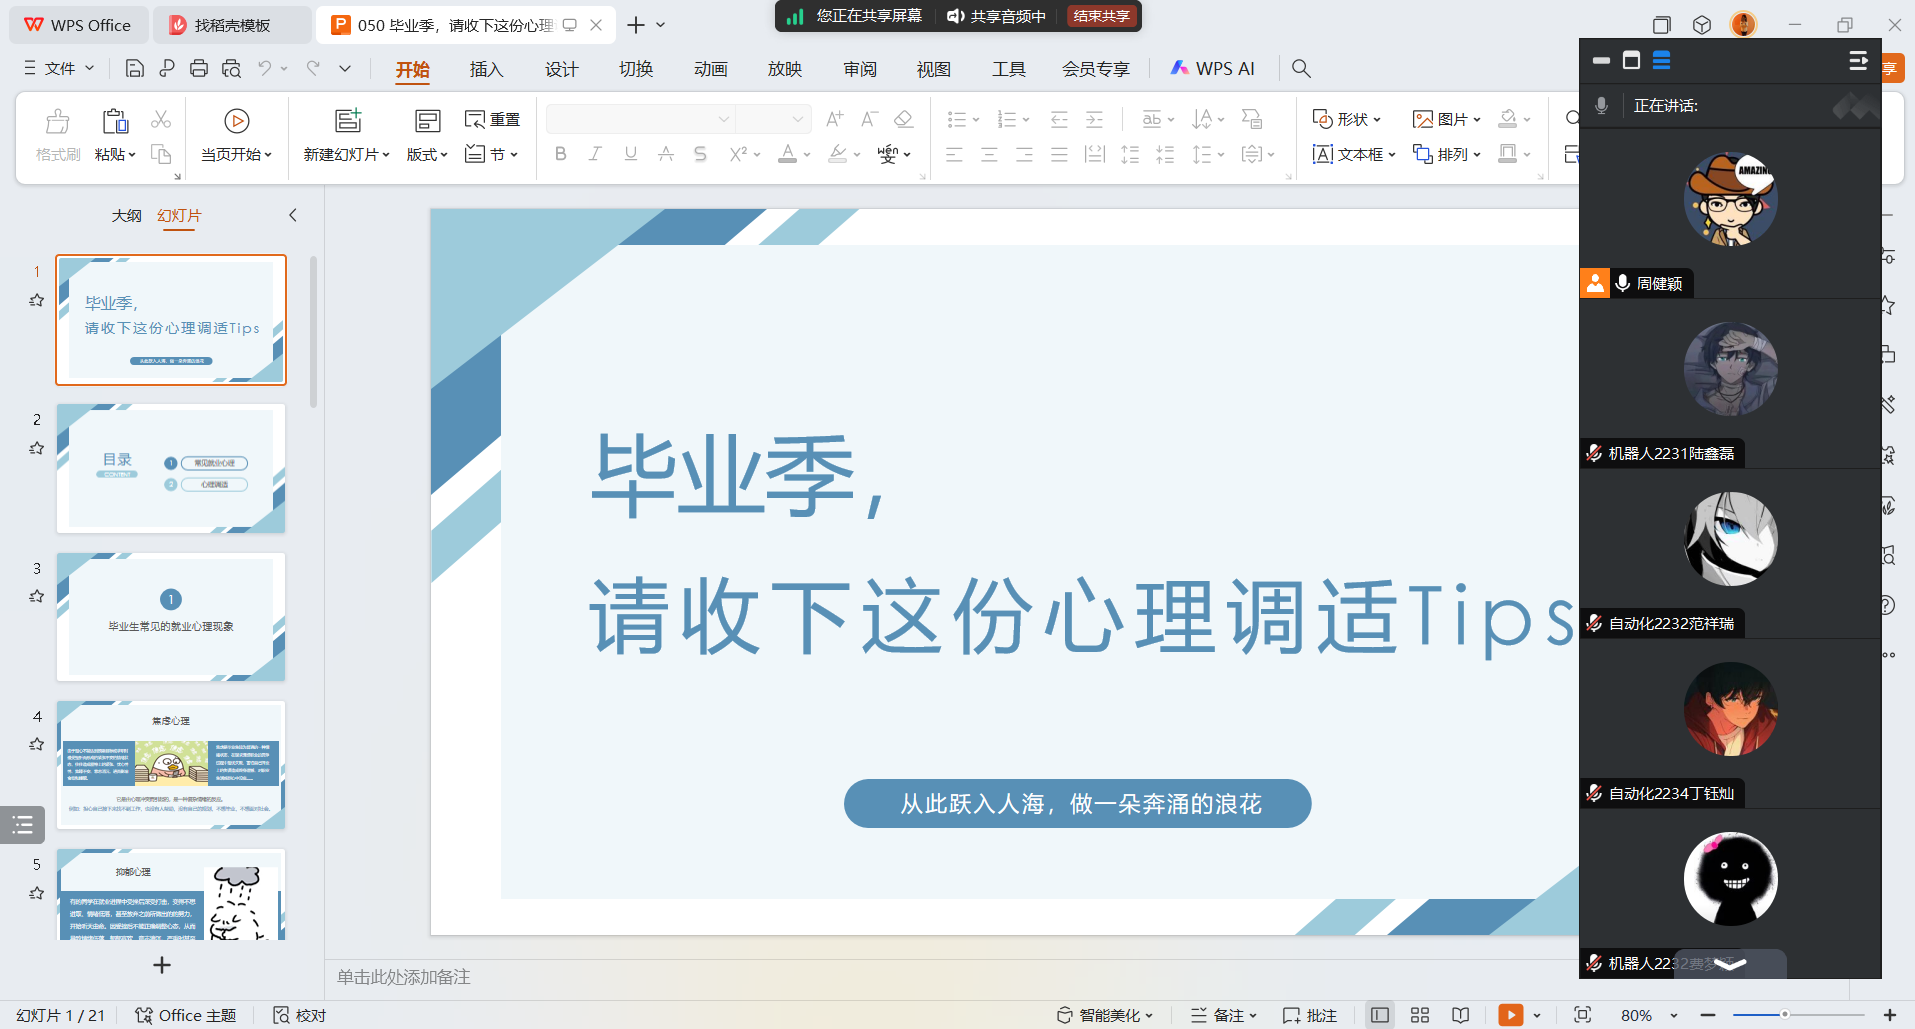Open the slide sorter view icon

click(x=1420, y=1015)
